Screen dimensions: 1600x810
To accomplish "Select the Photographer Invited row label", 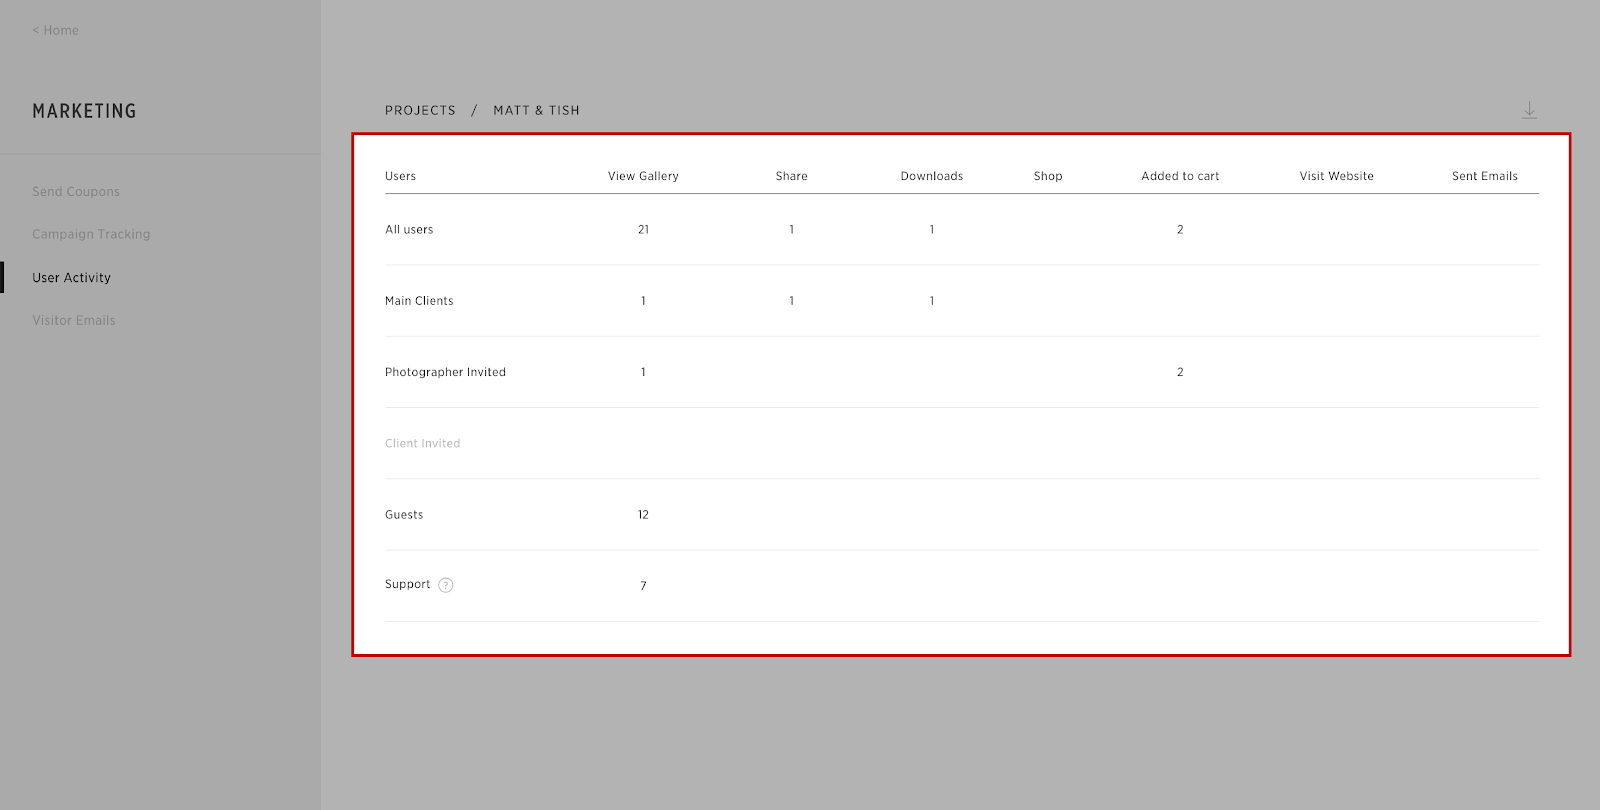I will point(445,372).
